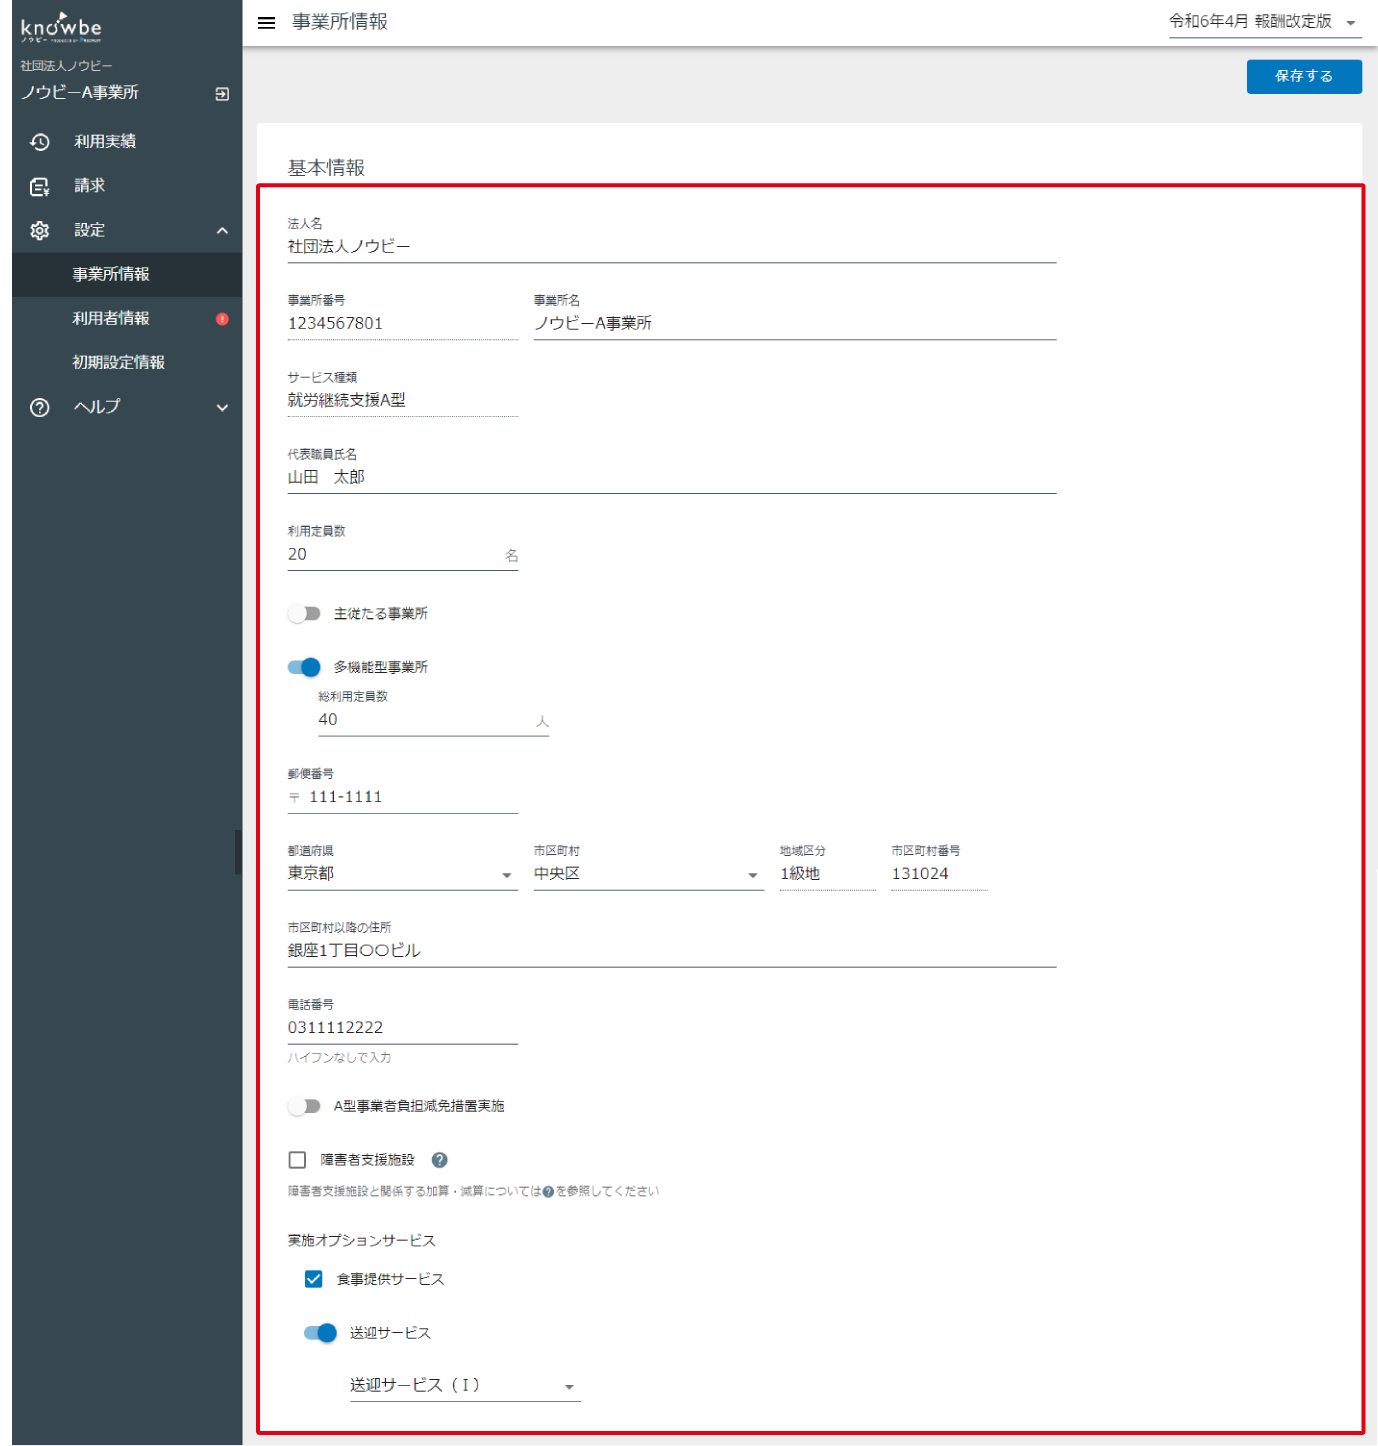Click the red alert badge on 利用者情報

(222, 319)
